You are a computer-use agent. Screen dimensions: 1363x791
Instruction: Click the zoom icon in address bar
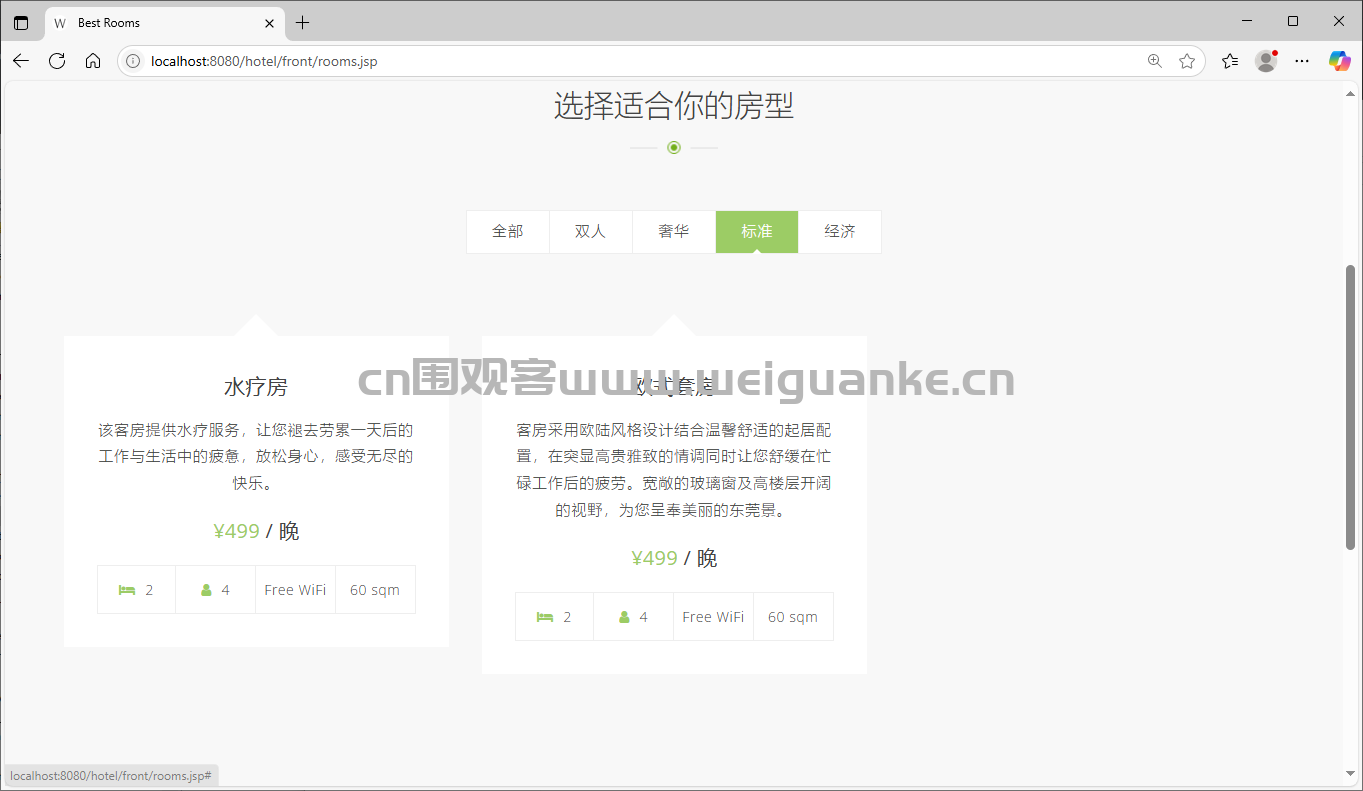coord(1155,61)
